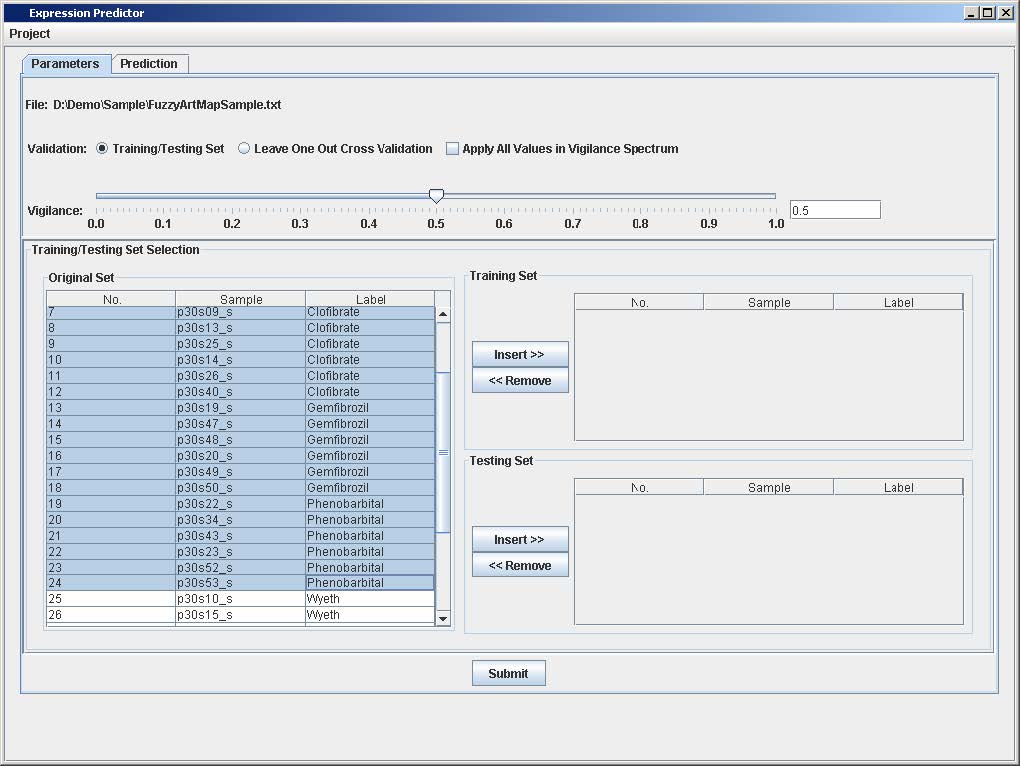Click Remove button for Testing Set

(x=519, y=566)
